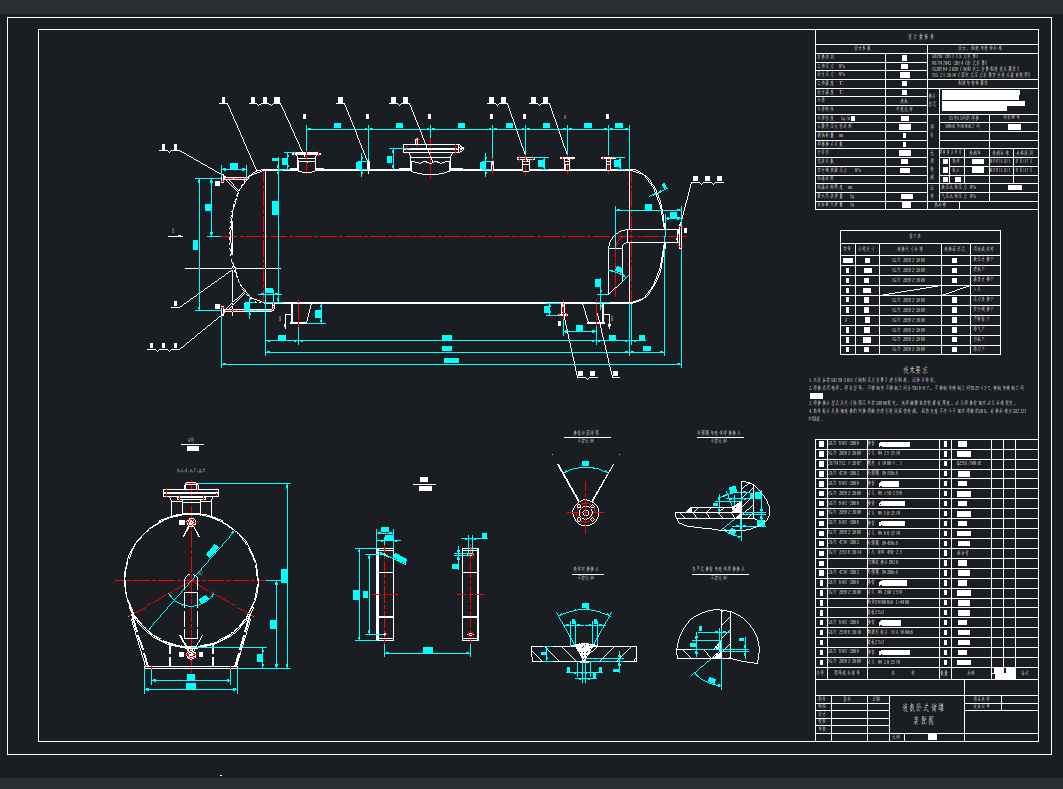1063x789 pixels.
Task: Click the "装配图" text in the title block
Action: (923, 721)
